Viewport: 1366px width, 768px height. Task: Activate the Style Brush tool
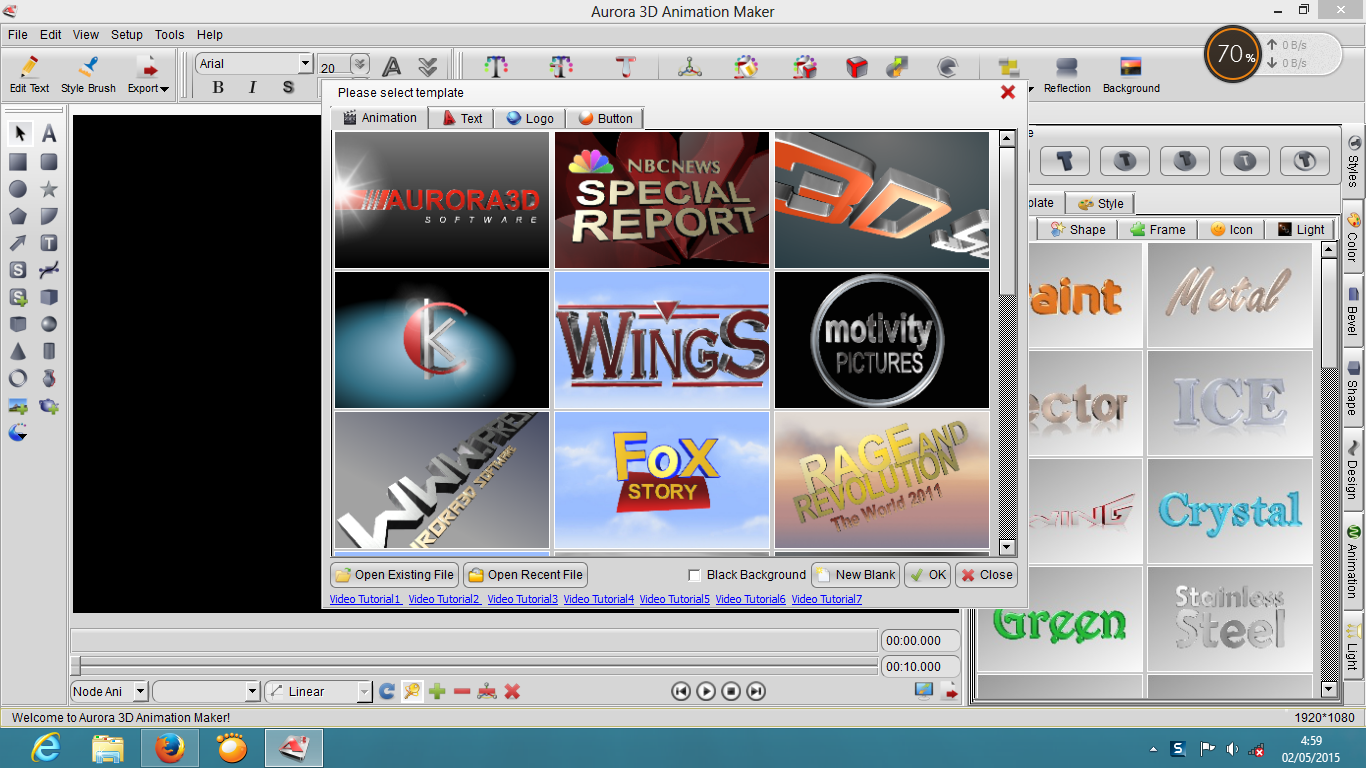pos(88,74)
